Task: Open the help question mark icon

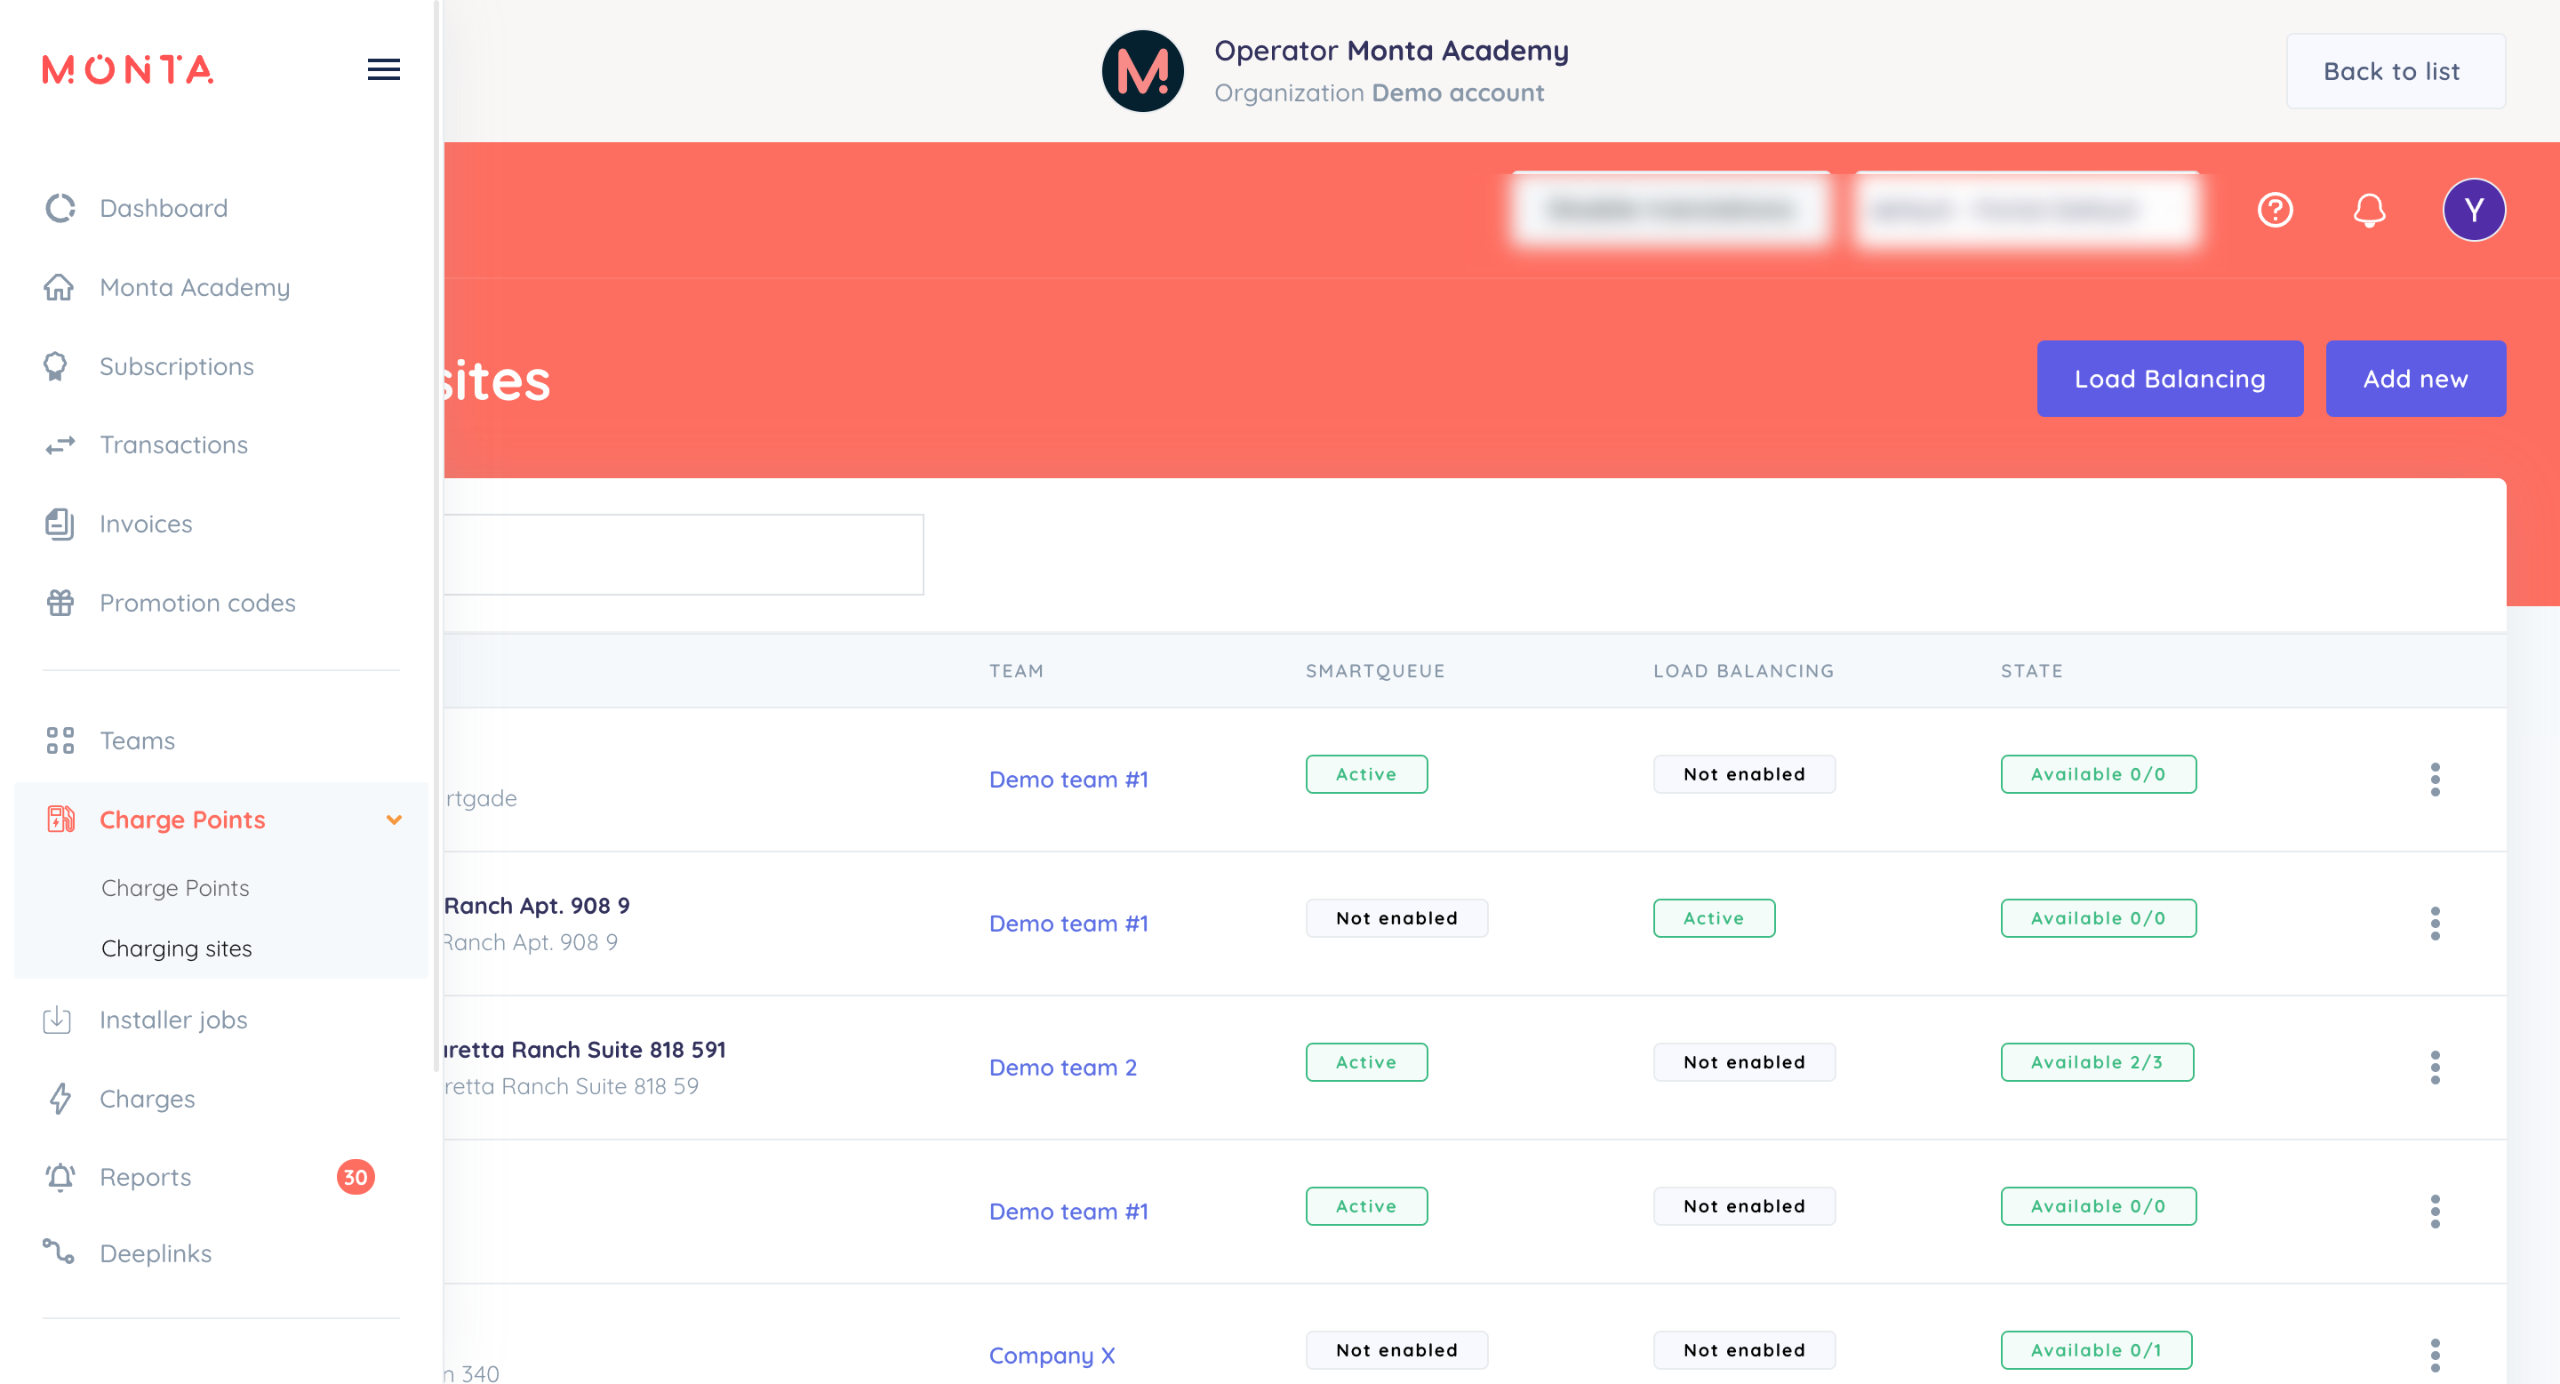Action: (2275, 210)
